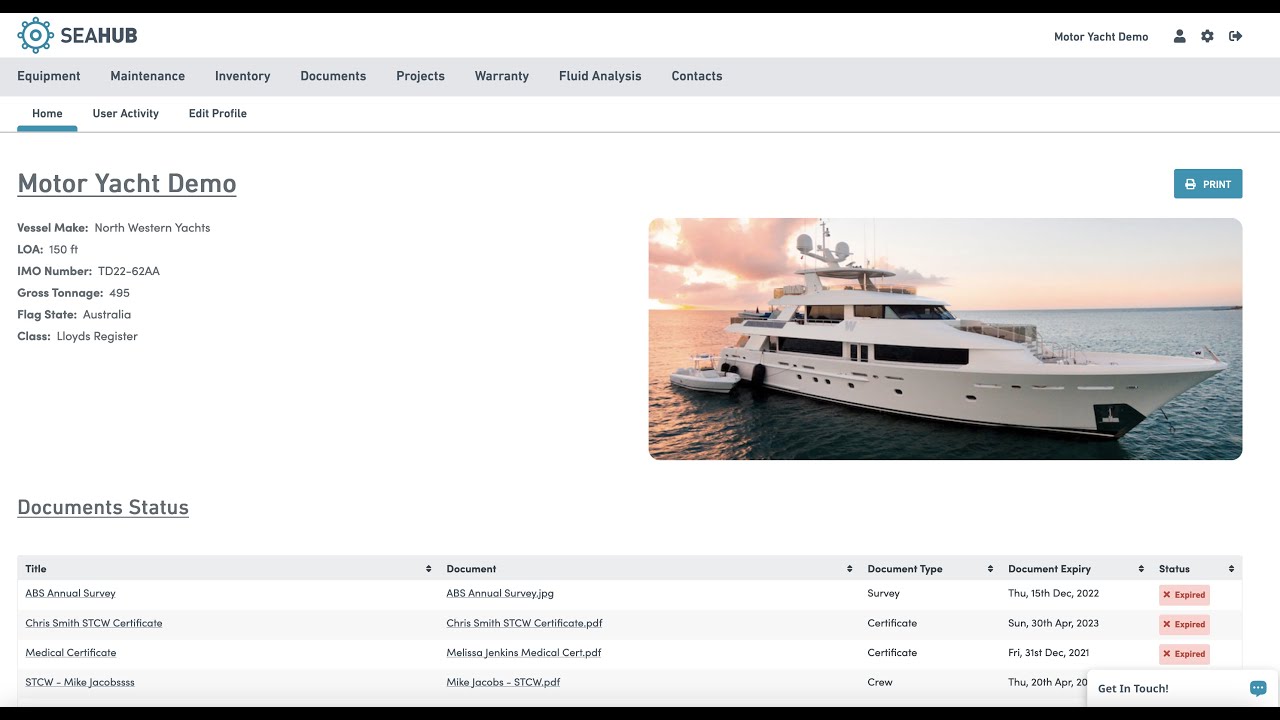This screenshot has width=1280, height=720.
Task: Open STCW - Mike Jacobssss title link
Action: click(80, 682)
